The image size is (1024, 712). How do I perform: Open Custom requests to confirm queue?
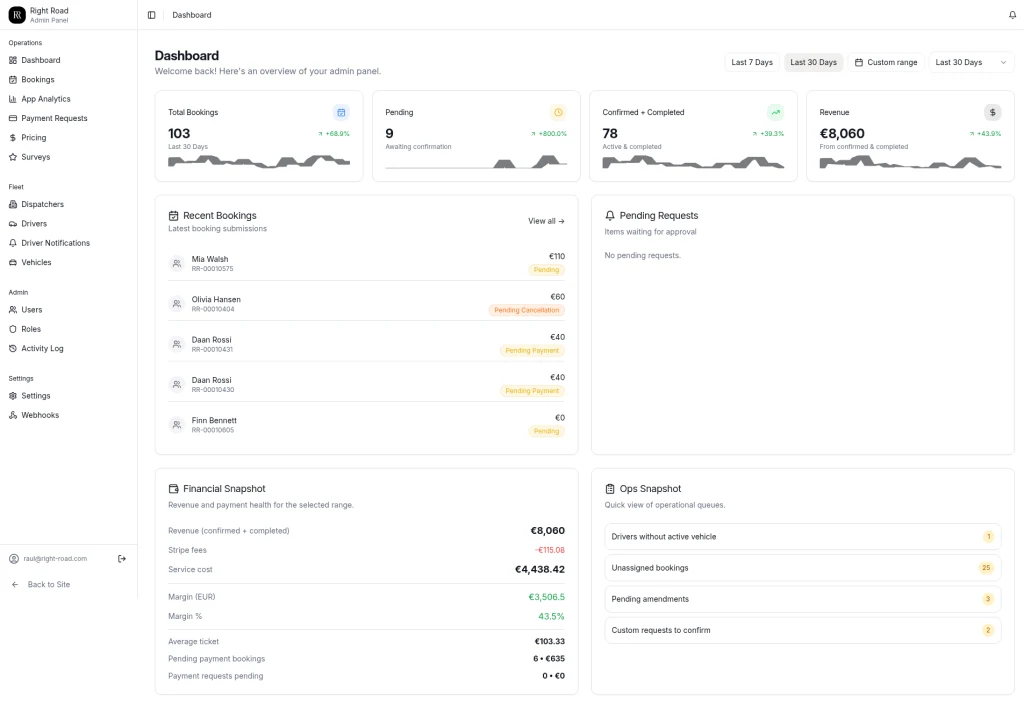(803, 630)
